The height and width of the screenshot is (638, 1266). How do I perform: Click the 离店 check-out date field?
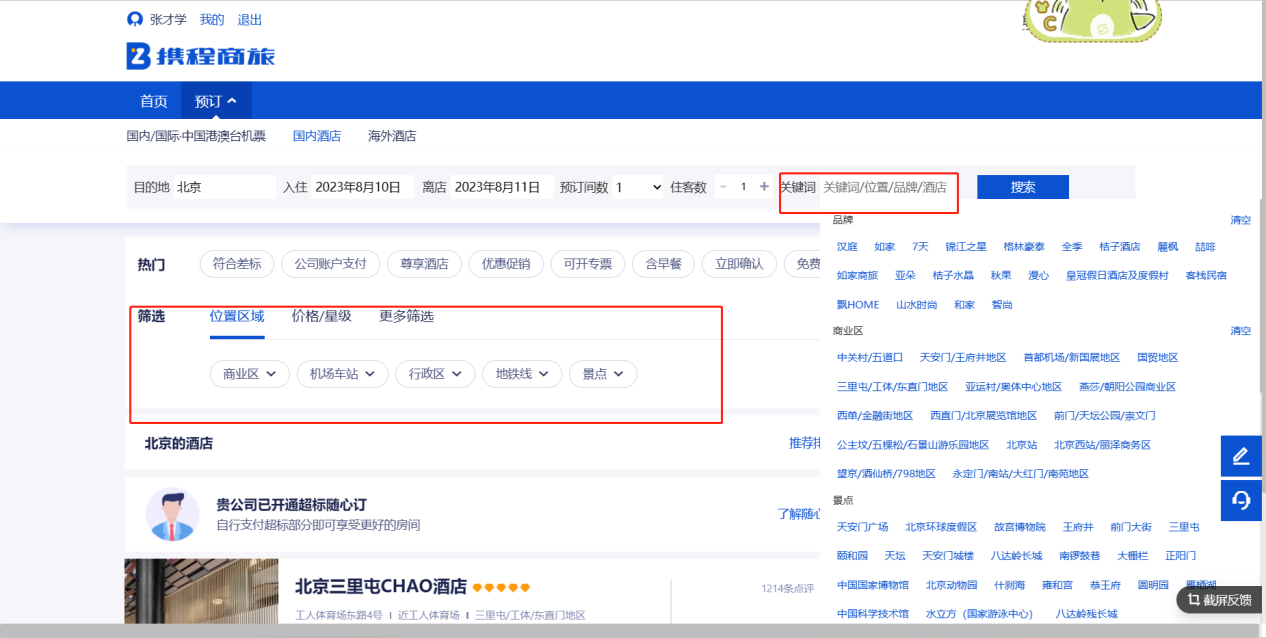[x=501, y=187]
